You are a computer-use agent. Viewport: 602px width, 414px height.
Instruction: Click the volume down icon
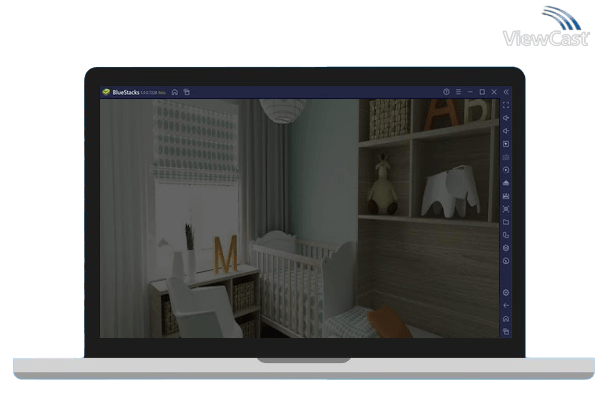click(x=506, y=131)
